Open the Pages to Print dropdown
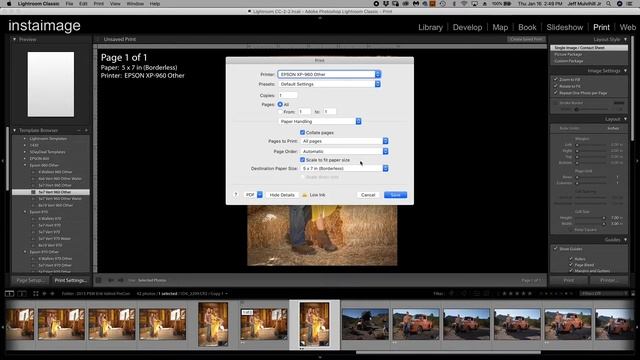The image size is (640, 360). (x=344, y=141)
